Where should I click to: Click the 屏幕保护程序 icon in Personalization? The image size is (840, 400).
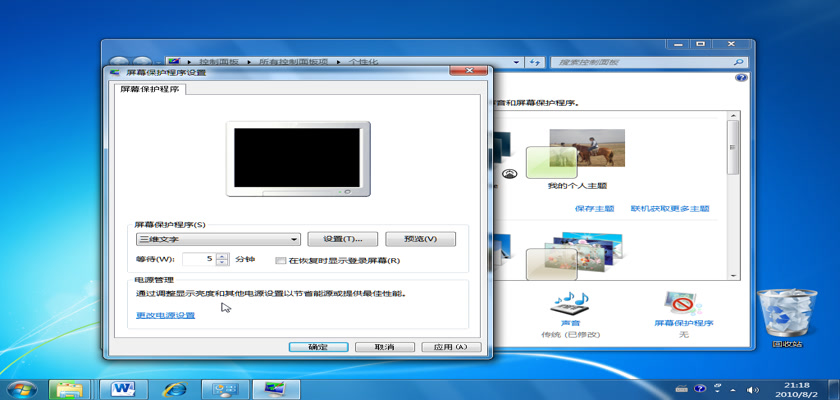pos(683,303)
